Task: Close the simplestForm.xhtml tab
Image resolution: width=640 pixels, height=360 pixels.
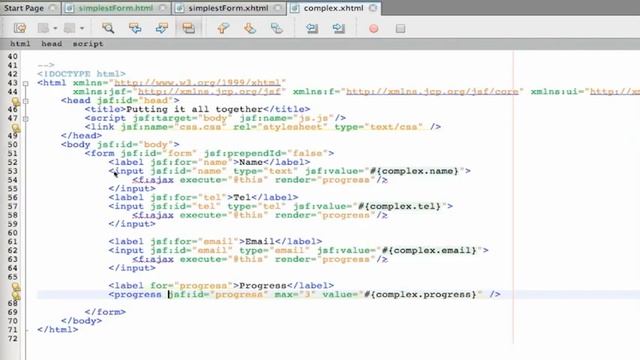Action: 278,8
